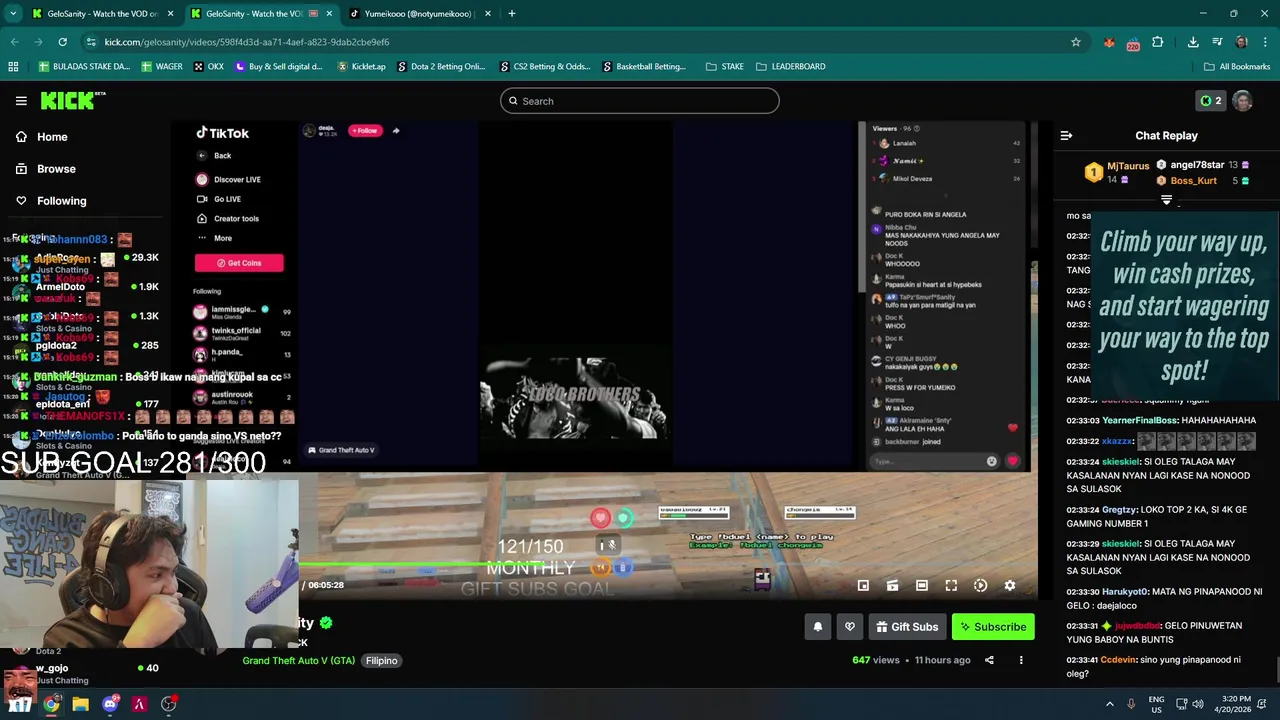The image size is (1280, 720).
Task: Open the media controls button
Action: pyautogui.click(x=1217, y=42)
